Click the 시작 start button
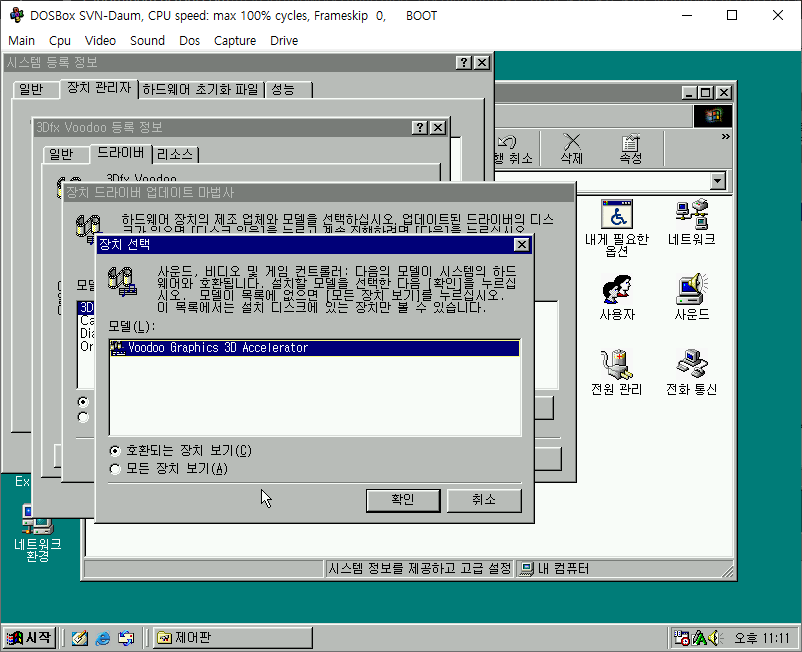This screenshot has width=802, height=652. point(29,638)
